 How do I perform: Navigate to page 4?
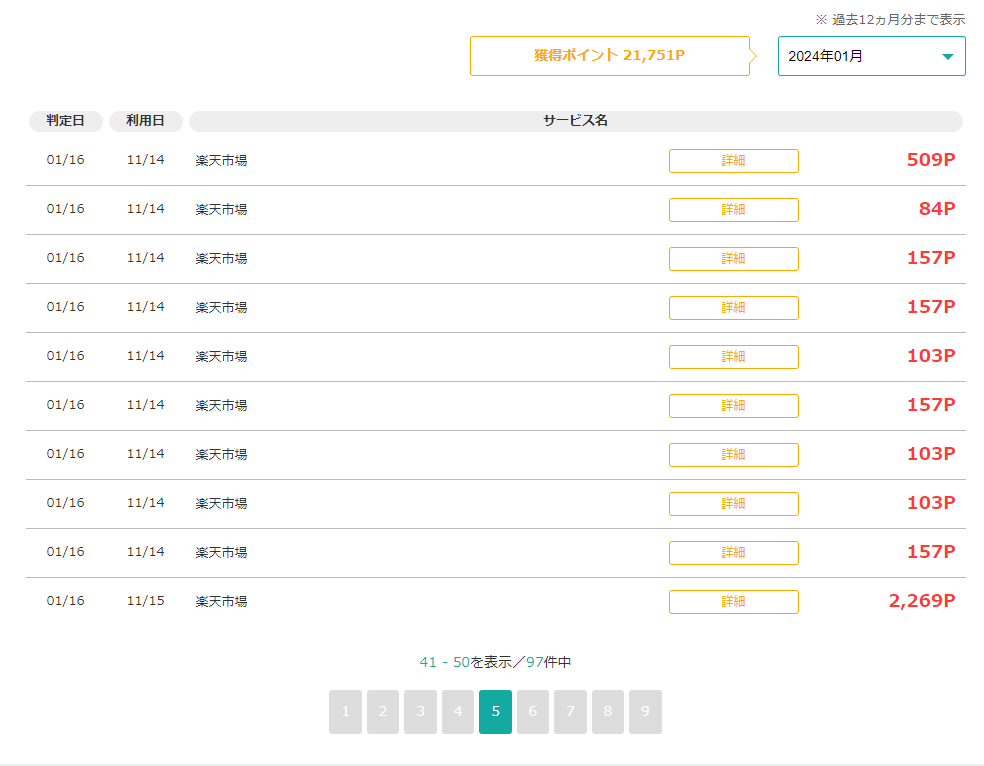point(458,712)
